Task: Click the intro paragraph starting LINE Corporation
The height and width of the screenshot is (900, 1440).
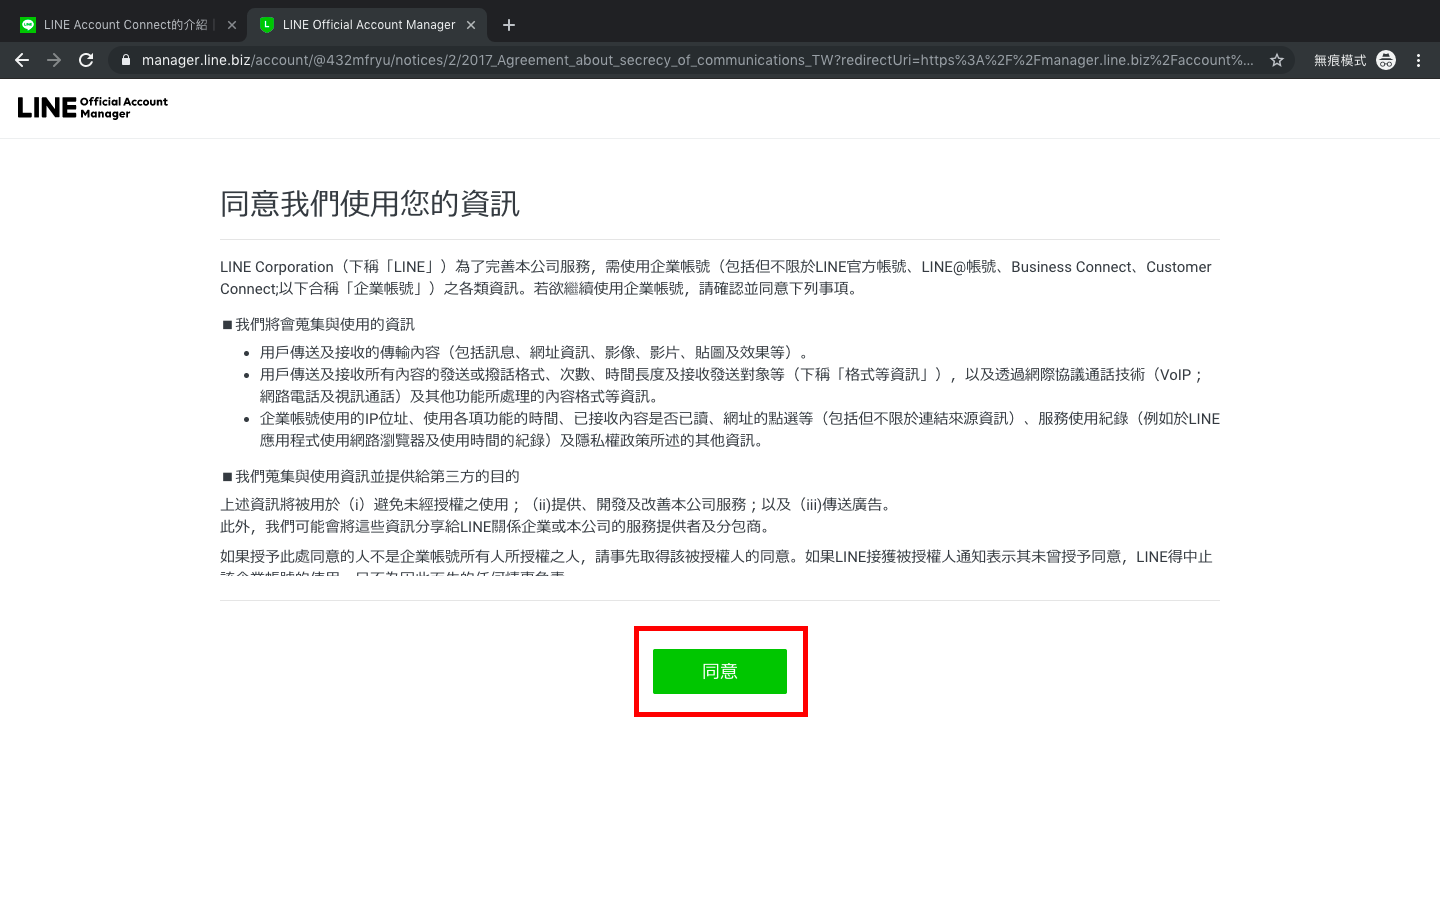Action: pyautogui.click(x=715, y=277)
